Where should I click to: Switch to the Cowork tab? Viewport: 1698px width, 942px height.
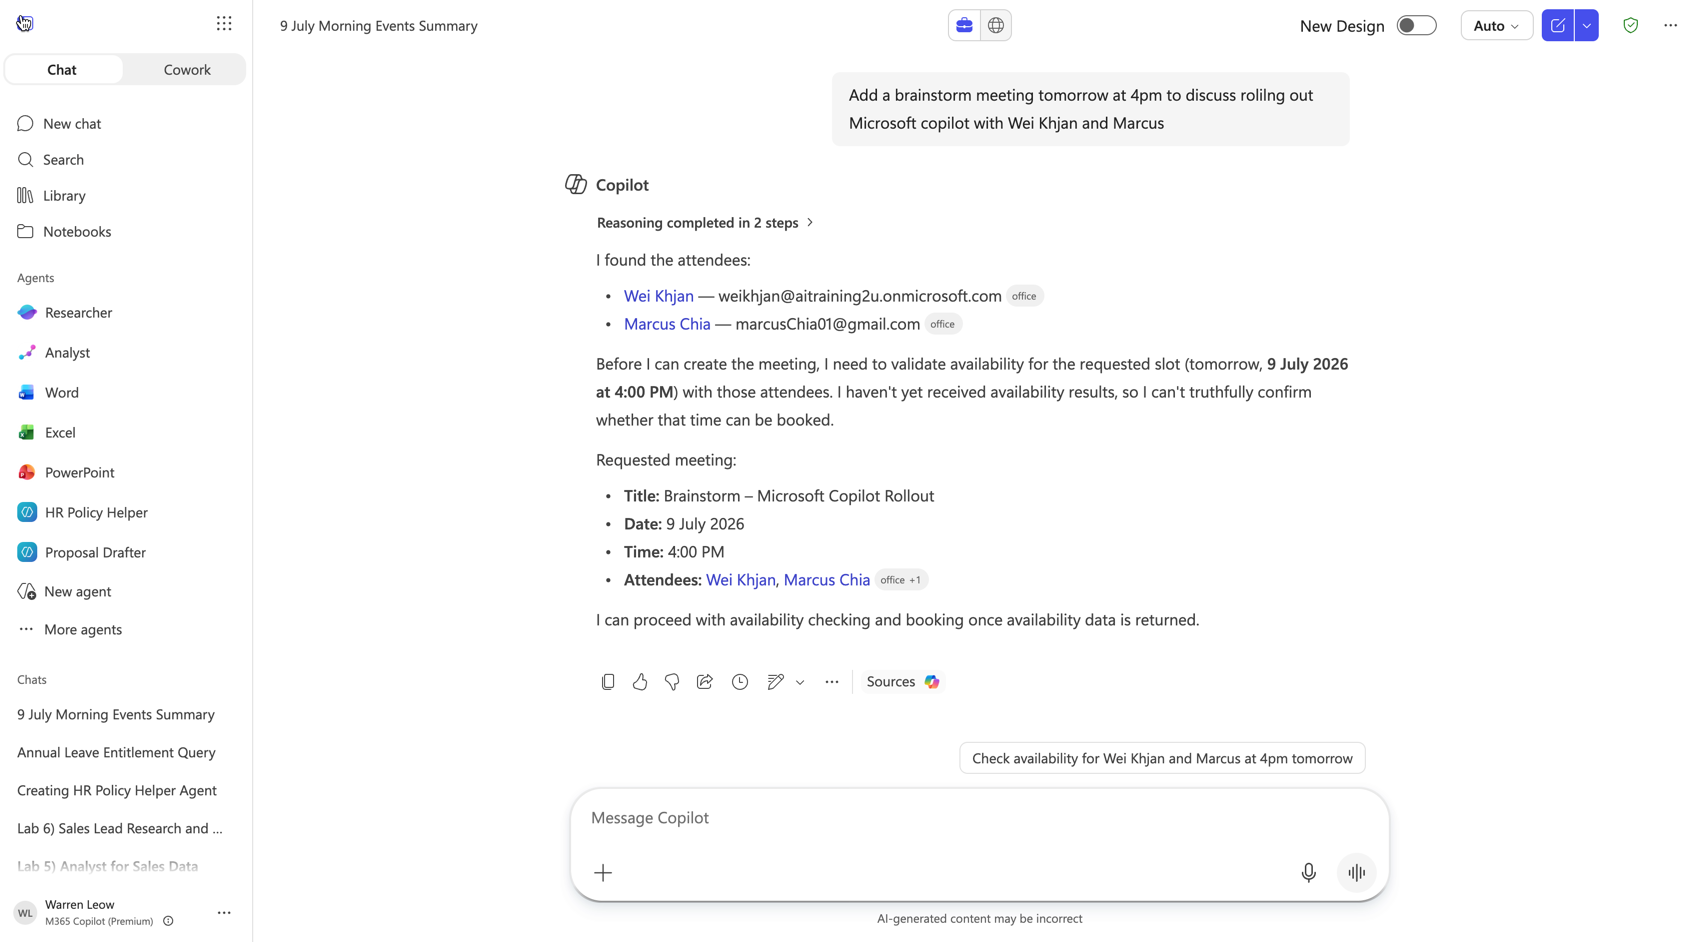[x=187, y=69]
